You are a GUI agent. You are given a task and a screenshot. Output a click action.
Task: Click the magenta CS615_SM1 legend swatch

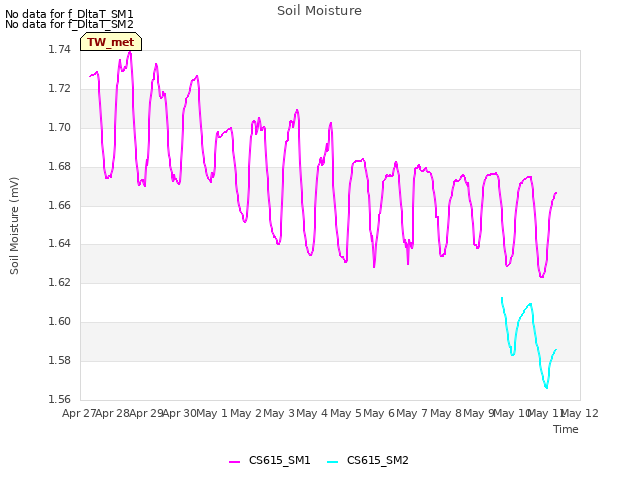pyautogui.click(x=234, y=462)
